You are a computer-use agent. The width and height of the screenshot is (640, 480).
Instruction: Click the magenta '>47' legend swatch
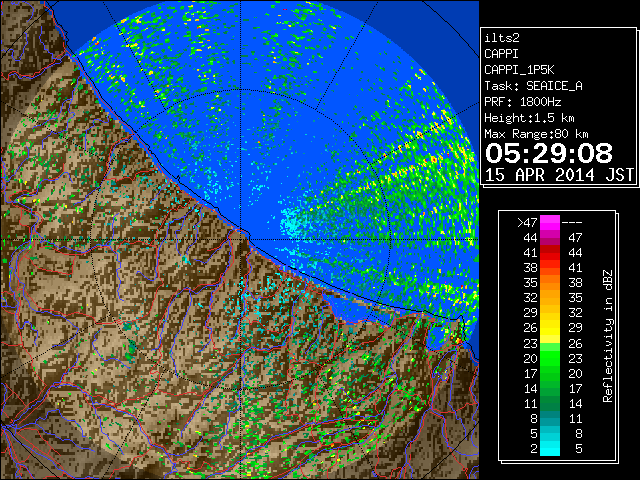550,223
